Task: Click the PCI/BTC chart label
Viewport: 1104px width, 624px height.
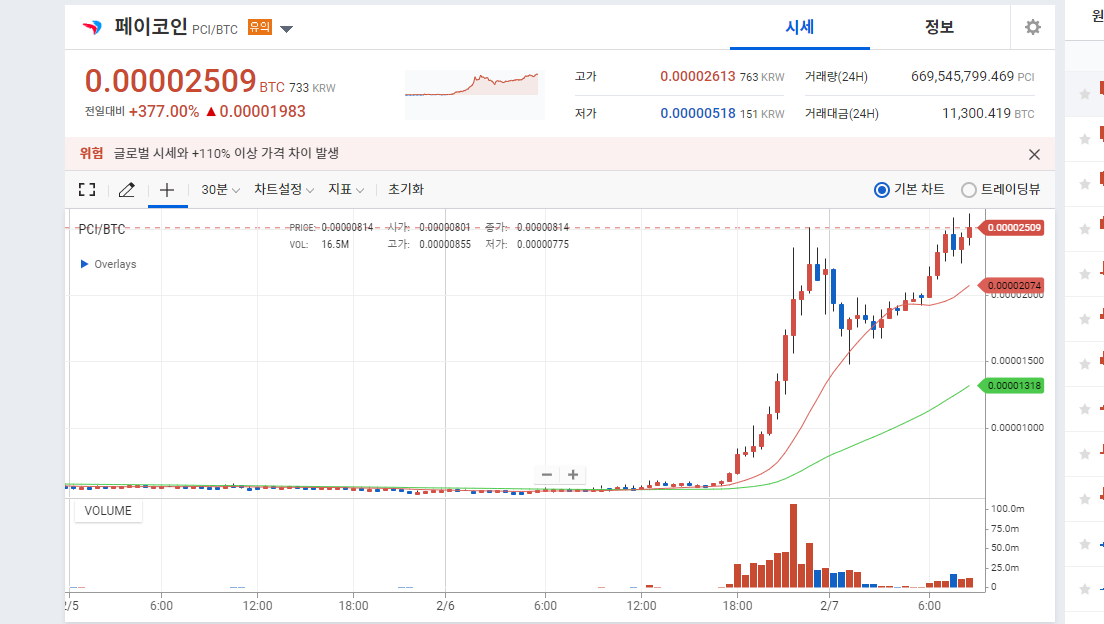Action: pos(101,229)
